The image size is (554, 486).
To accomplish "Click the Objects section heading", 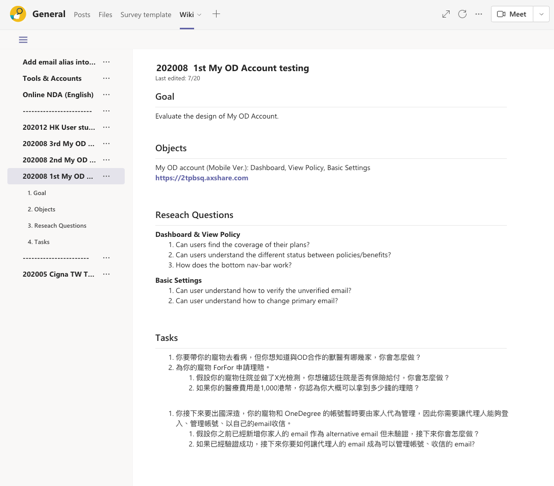I will coord(171,148).
